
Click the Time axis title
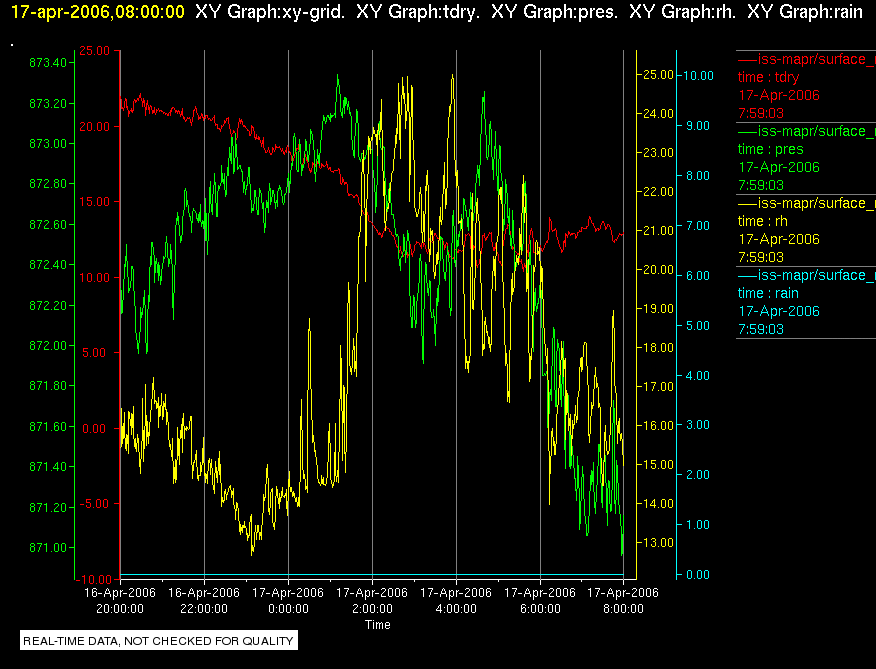[x=378, y=625]
